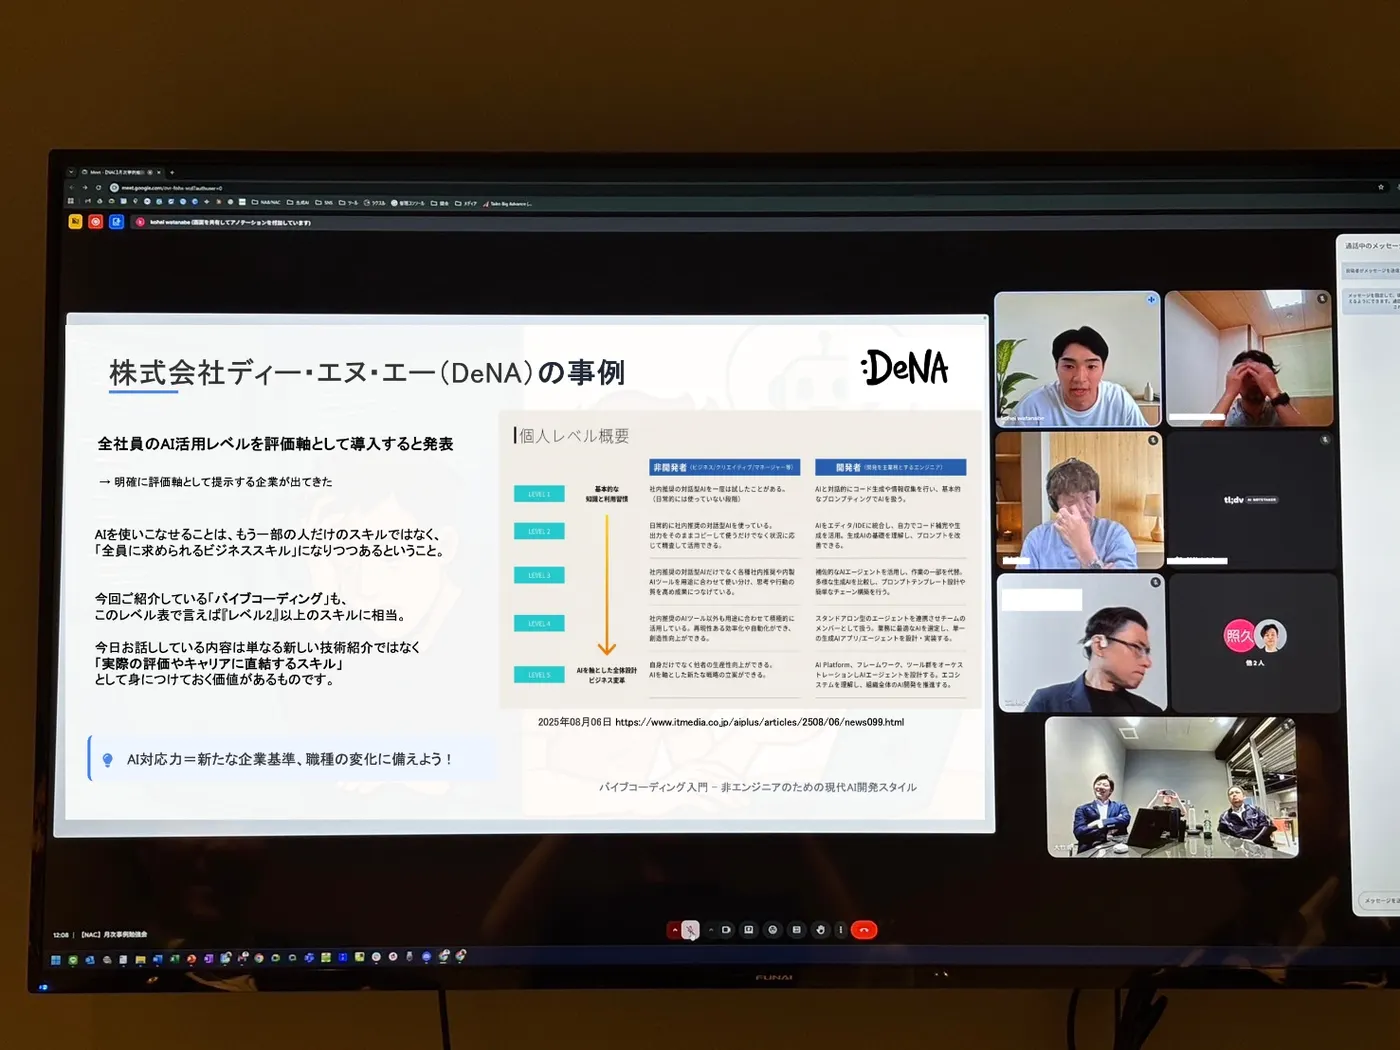Viewport: 1400px width, 1050px height.
Task: Leave the call with red hangup button
Action: [x=864, y=930]
